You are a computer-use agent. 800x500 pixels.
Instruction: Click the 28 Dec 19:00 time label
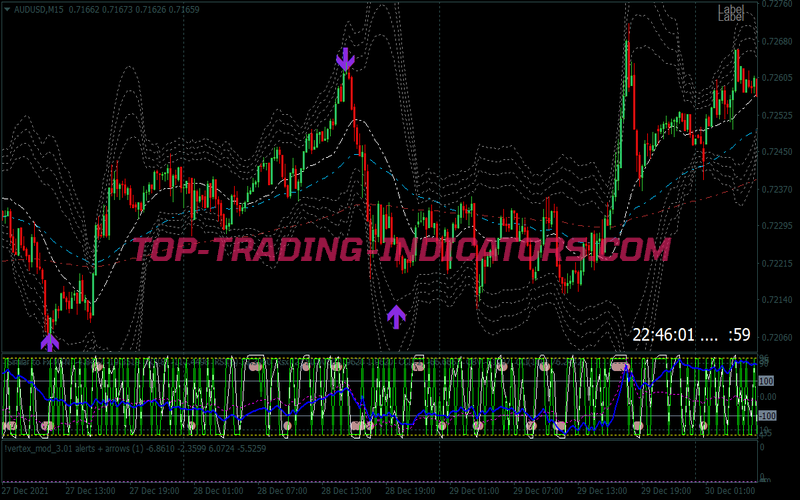pos(410,491)
